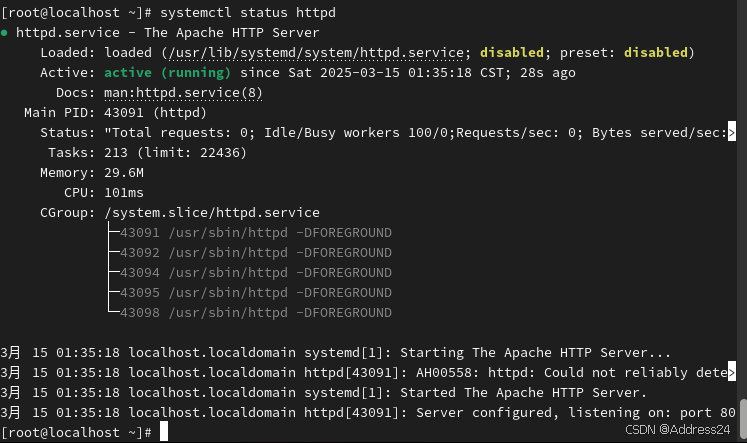Screen dimensions: 747x443
Task: Click 'preset: disabled' yellow word
Action: pos(656,52)
